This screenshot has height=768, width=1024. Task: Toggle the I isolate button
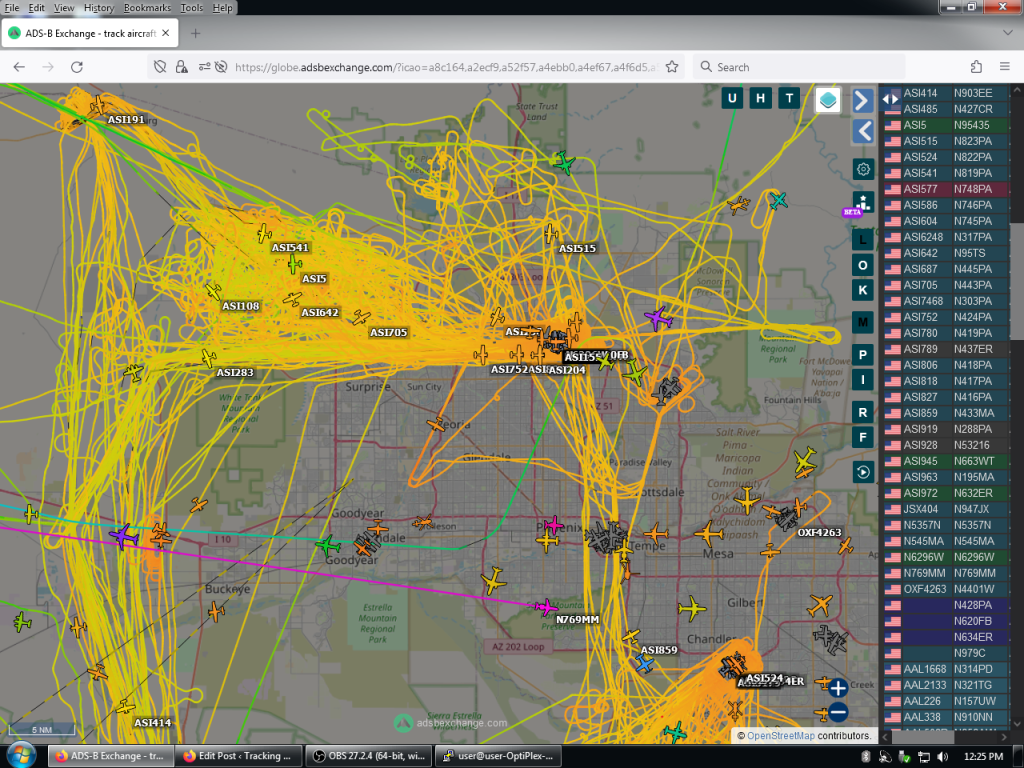pos(863,379)
